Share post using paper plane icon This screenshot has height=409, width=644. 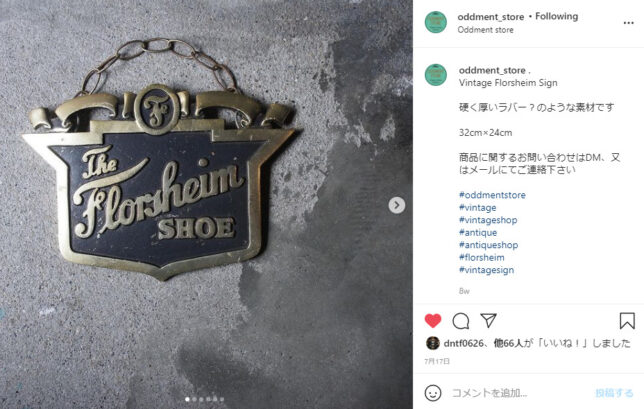[x=489, y=321]
